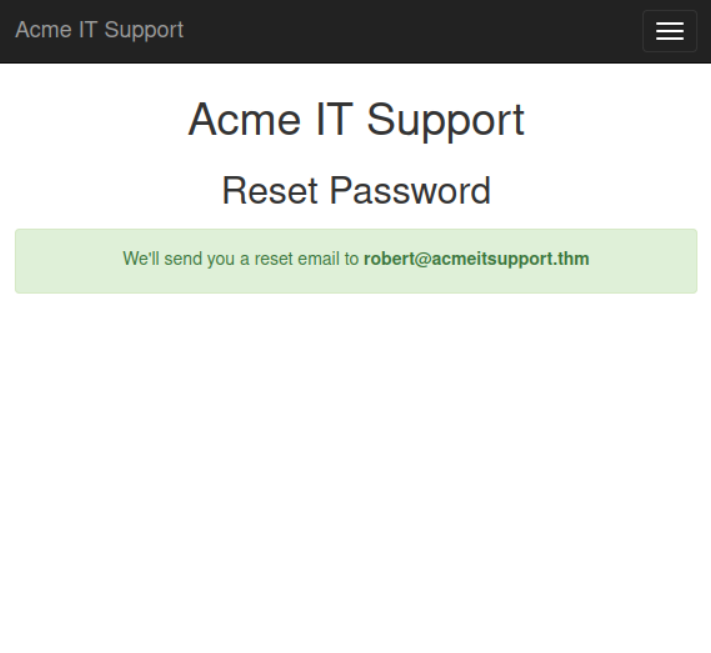Click the large Acme IT Support page heading

coord(355,120)
